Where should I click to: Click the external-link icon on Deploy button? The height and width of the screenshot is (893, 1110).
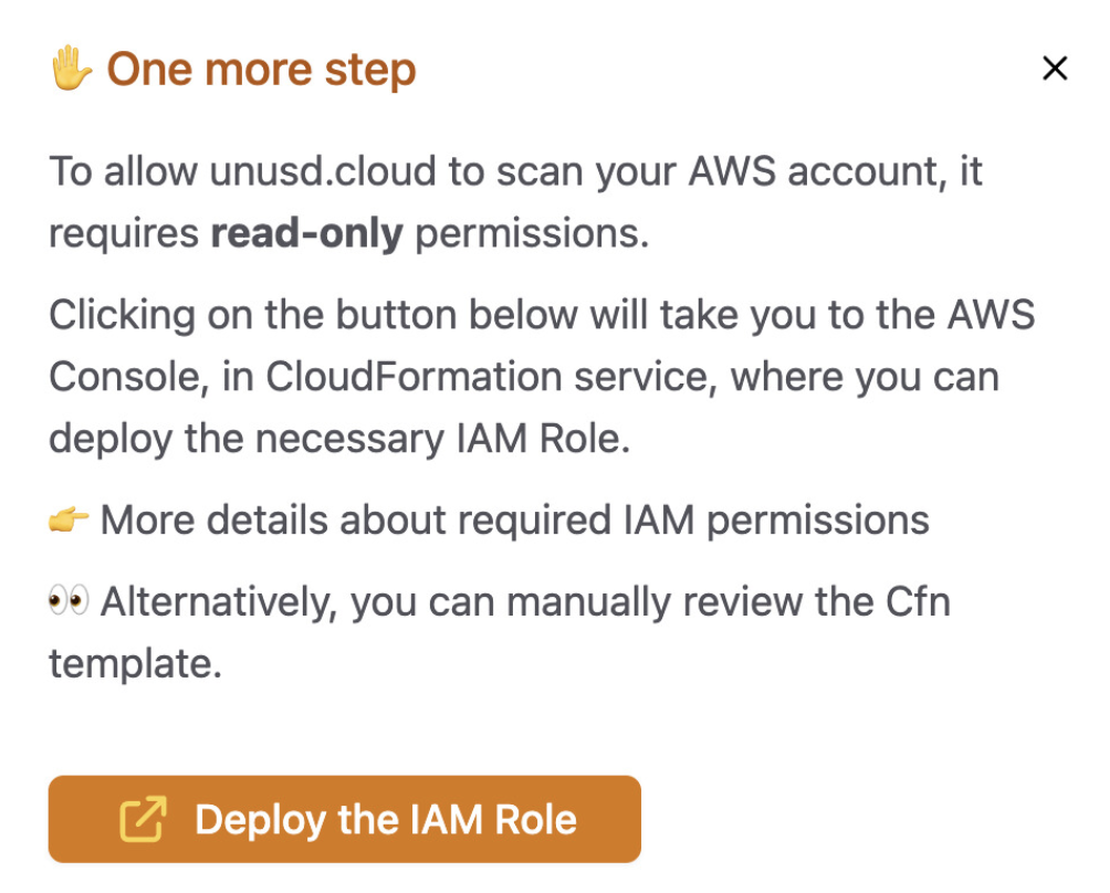point(143,820)
